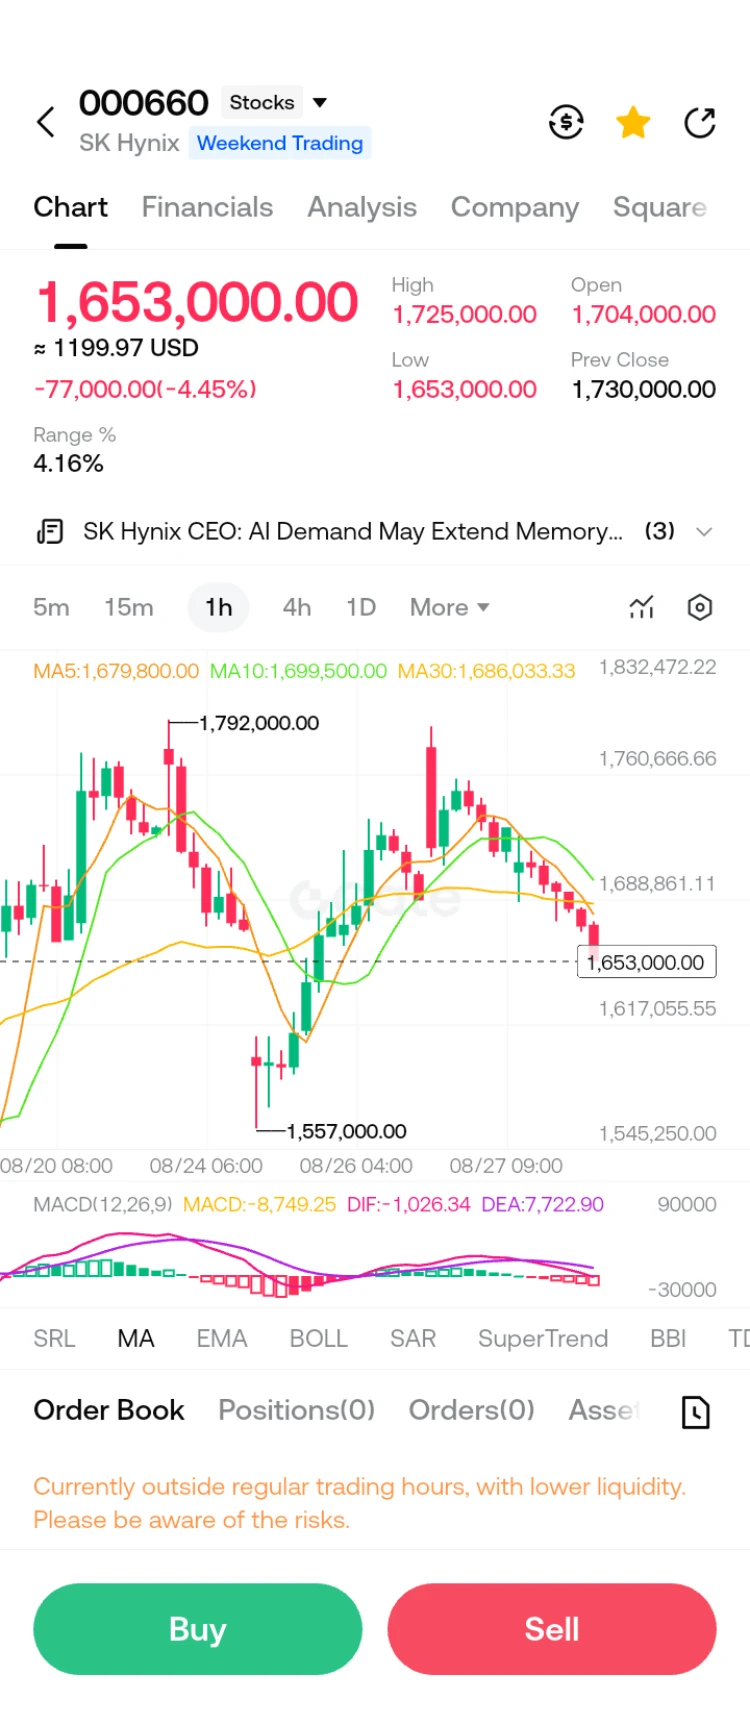This screenshot has width=750, height=1709.
Task: Tap the Low value 1,653,000.00
Action: coord(465,389)
